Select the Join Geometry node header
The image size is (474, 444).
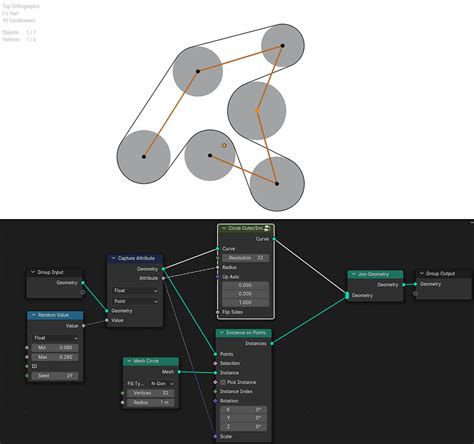(x=375, y=274)
